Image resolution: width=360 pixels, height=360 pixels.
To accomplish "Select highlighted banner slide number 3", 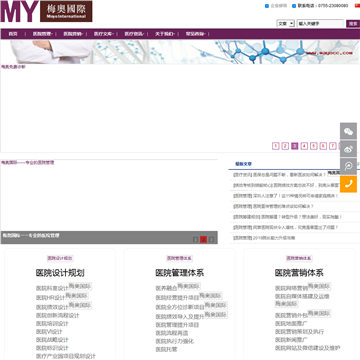I will tap(295, 146).
